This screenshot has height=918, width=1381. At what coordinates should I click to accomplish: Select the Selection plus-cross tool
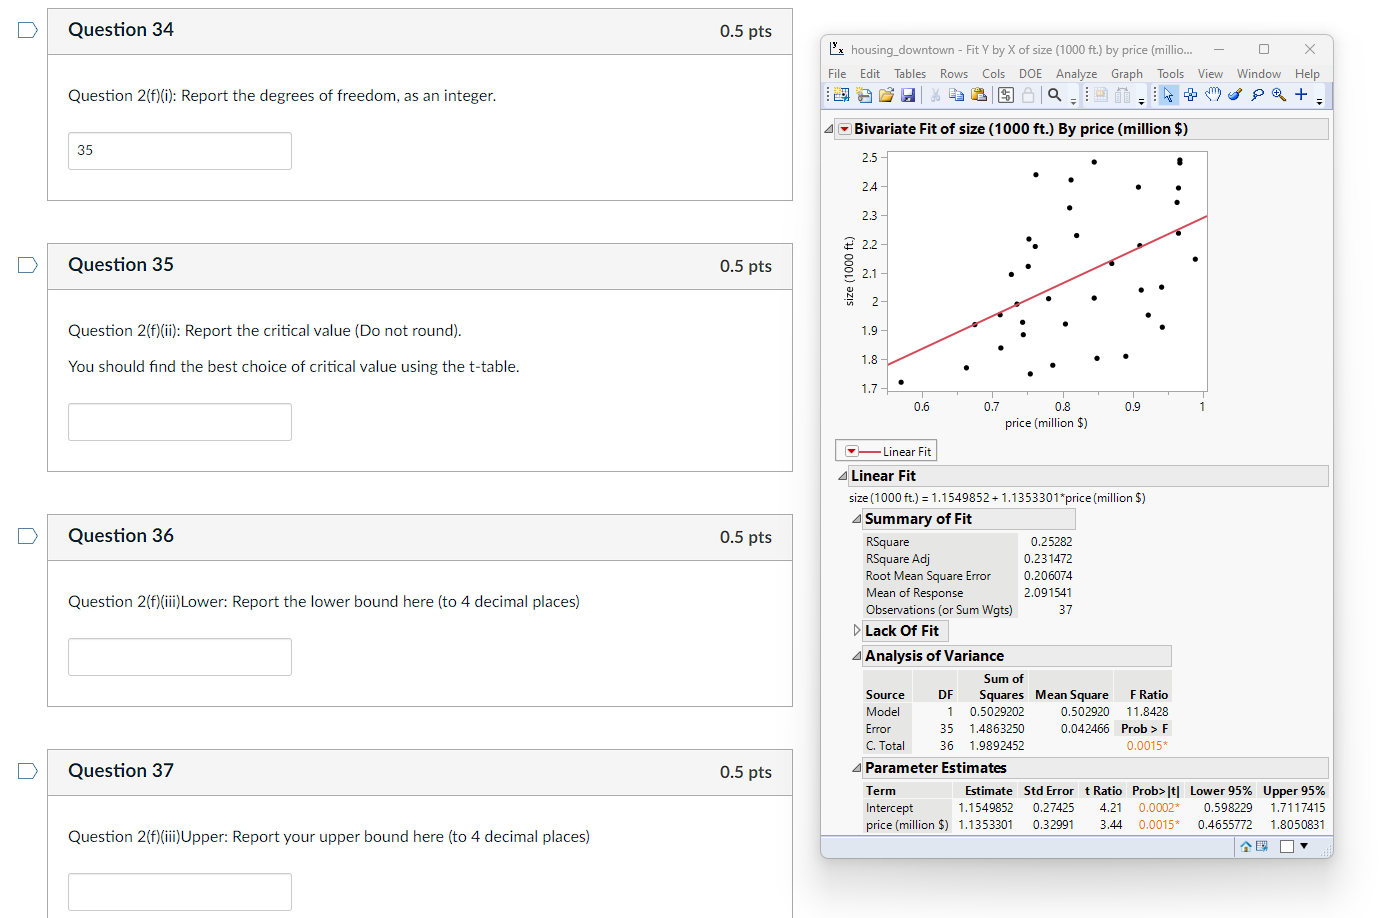(x=1190, y=95)
